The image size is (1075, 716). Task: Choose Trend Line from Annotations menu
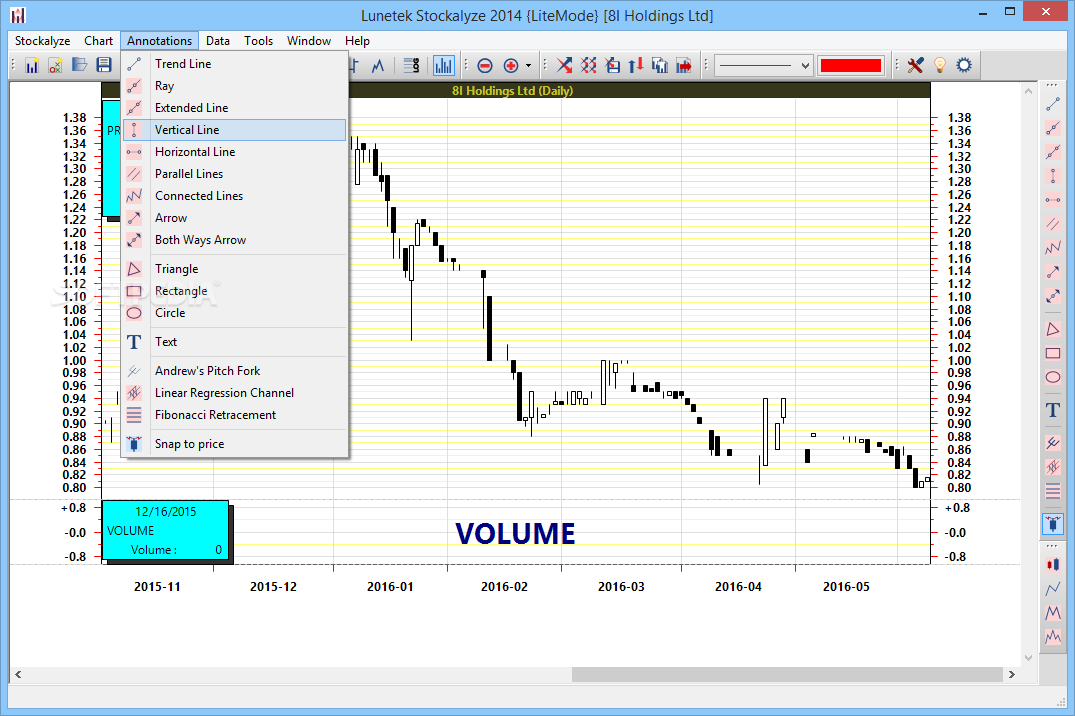234,64
